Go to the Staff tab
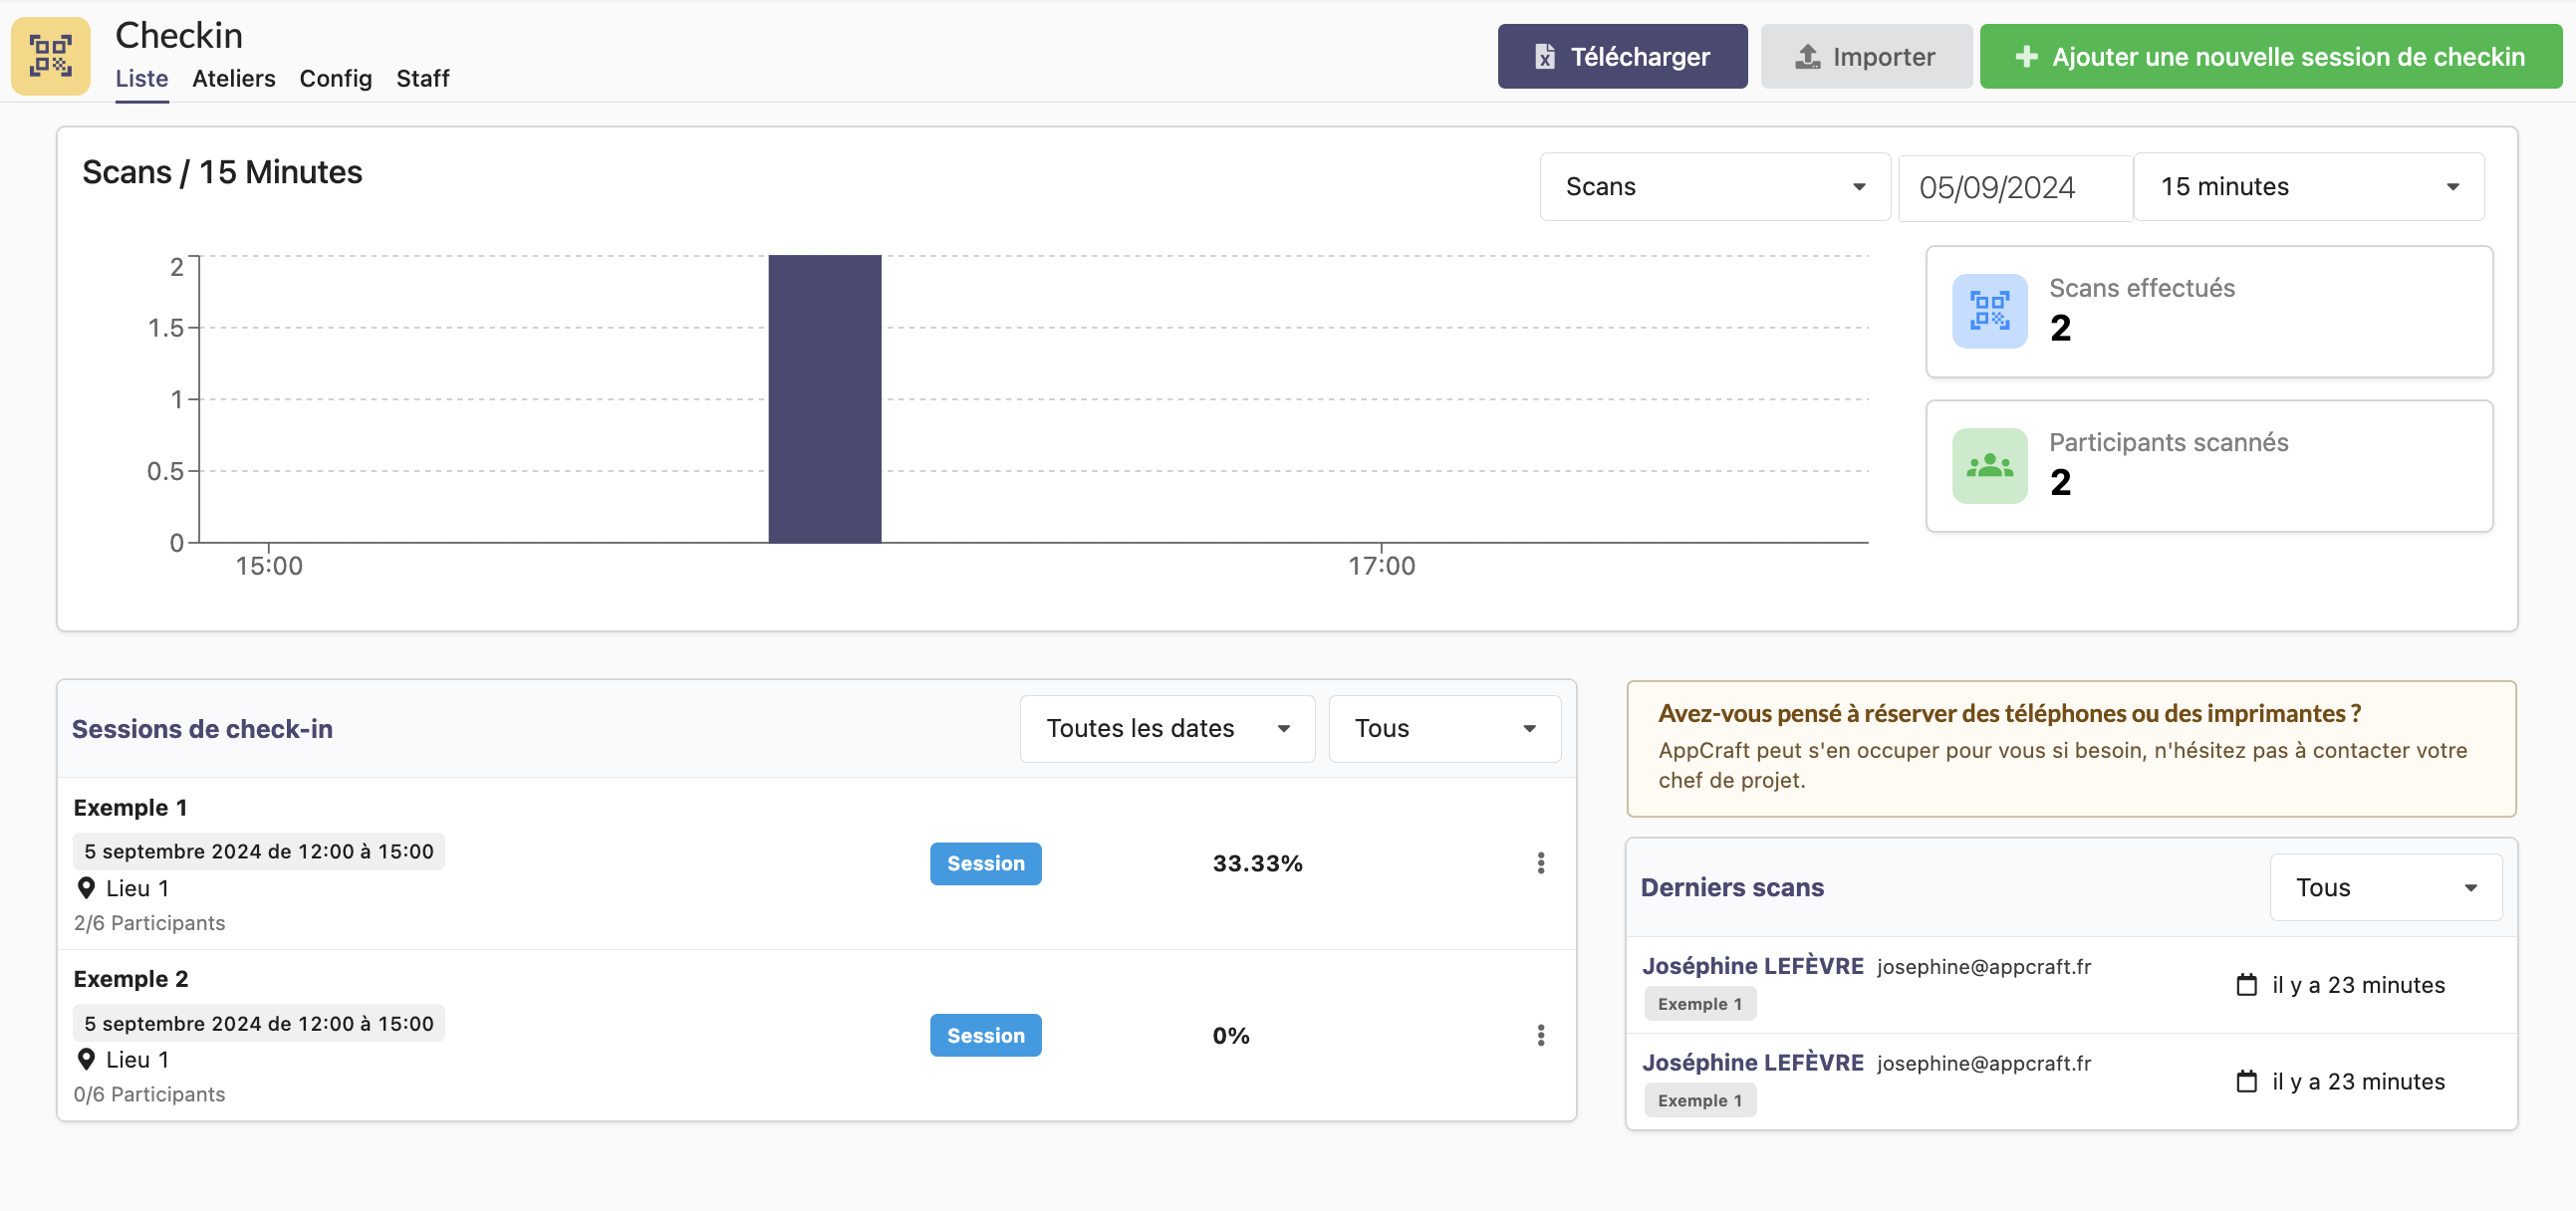2576x1211 pixels. point(422,78)
